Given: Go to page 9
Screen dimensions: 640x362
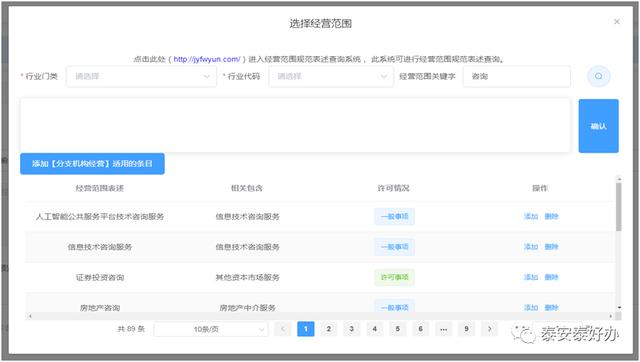Looking at the screenshot, I should (466, 329).
